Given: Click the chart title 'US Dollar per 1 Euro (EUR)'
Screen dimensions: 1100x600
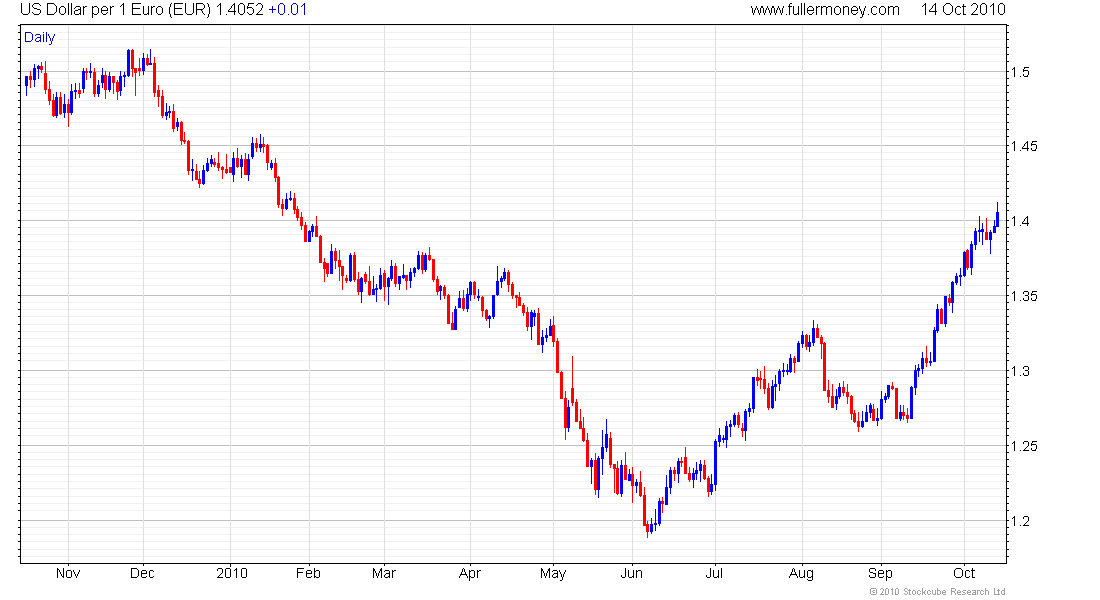Looking at the screenshot, I should coord(115,10).
